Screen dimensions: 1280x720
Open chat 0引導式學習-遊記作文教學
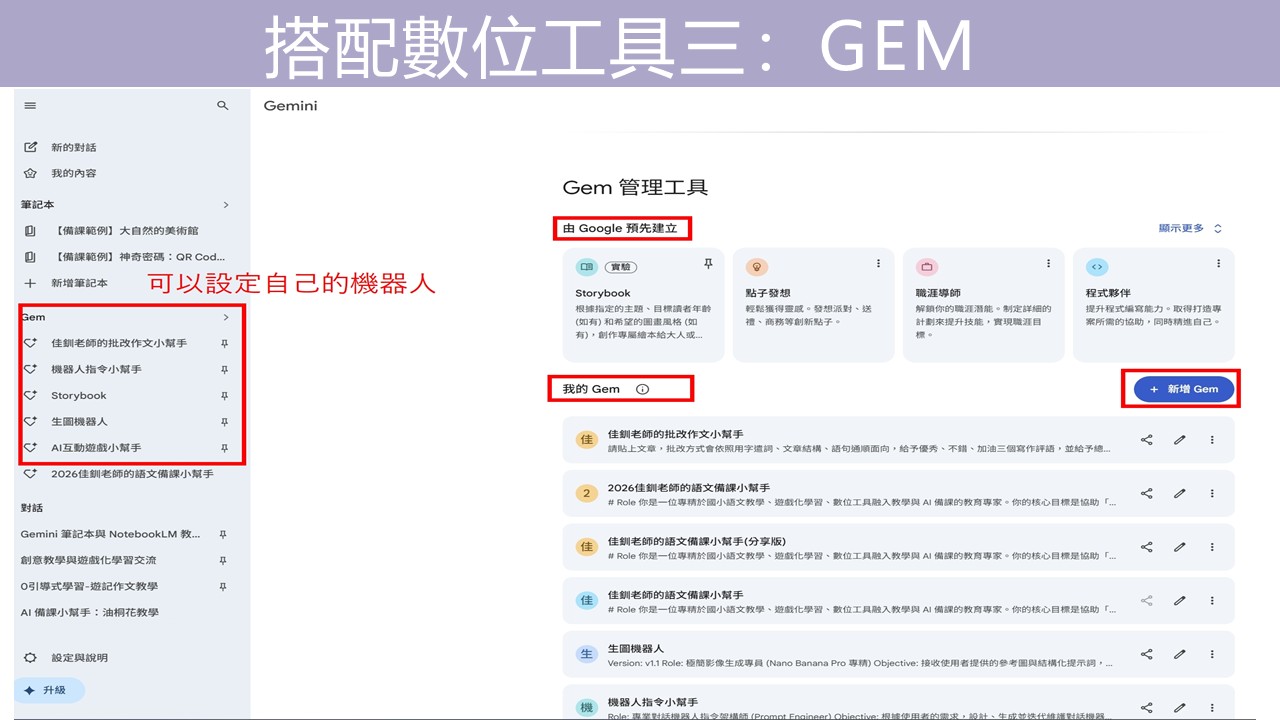point(89,586)
